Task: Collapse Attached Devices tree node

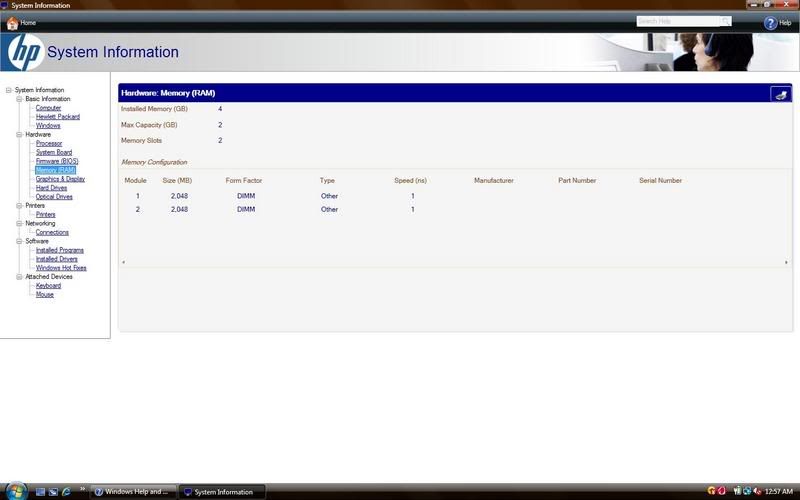Action: (19, 277)
